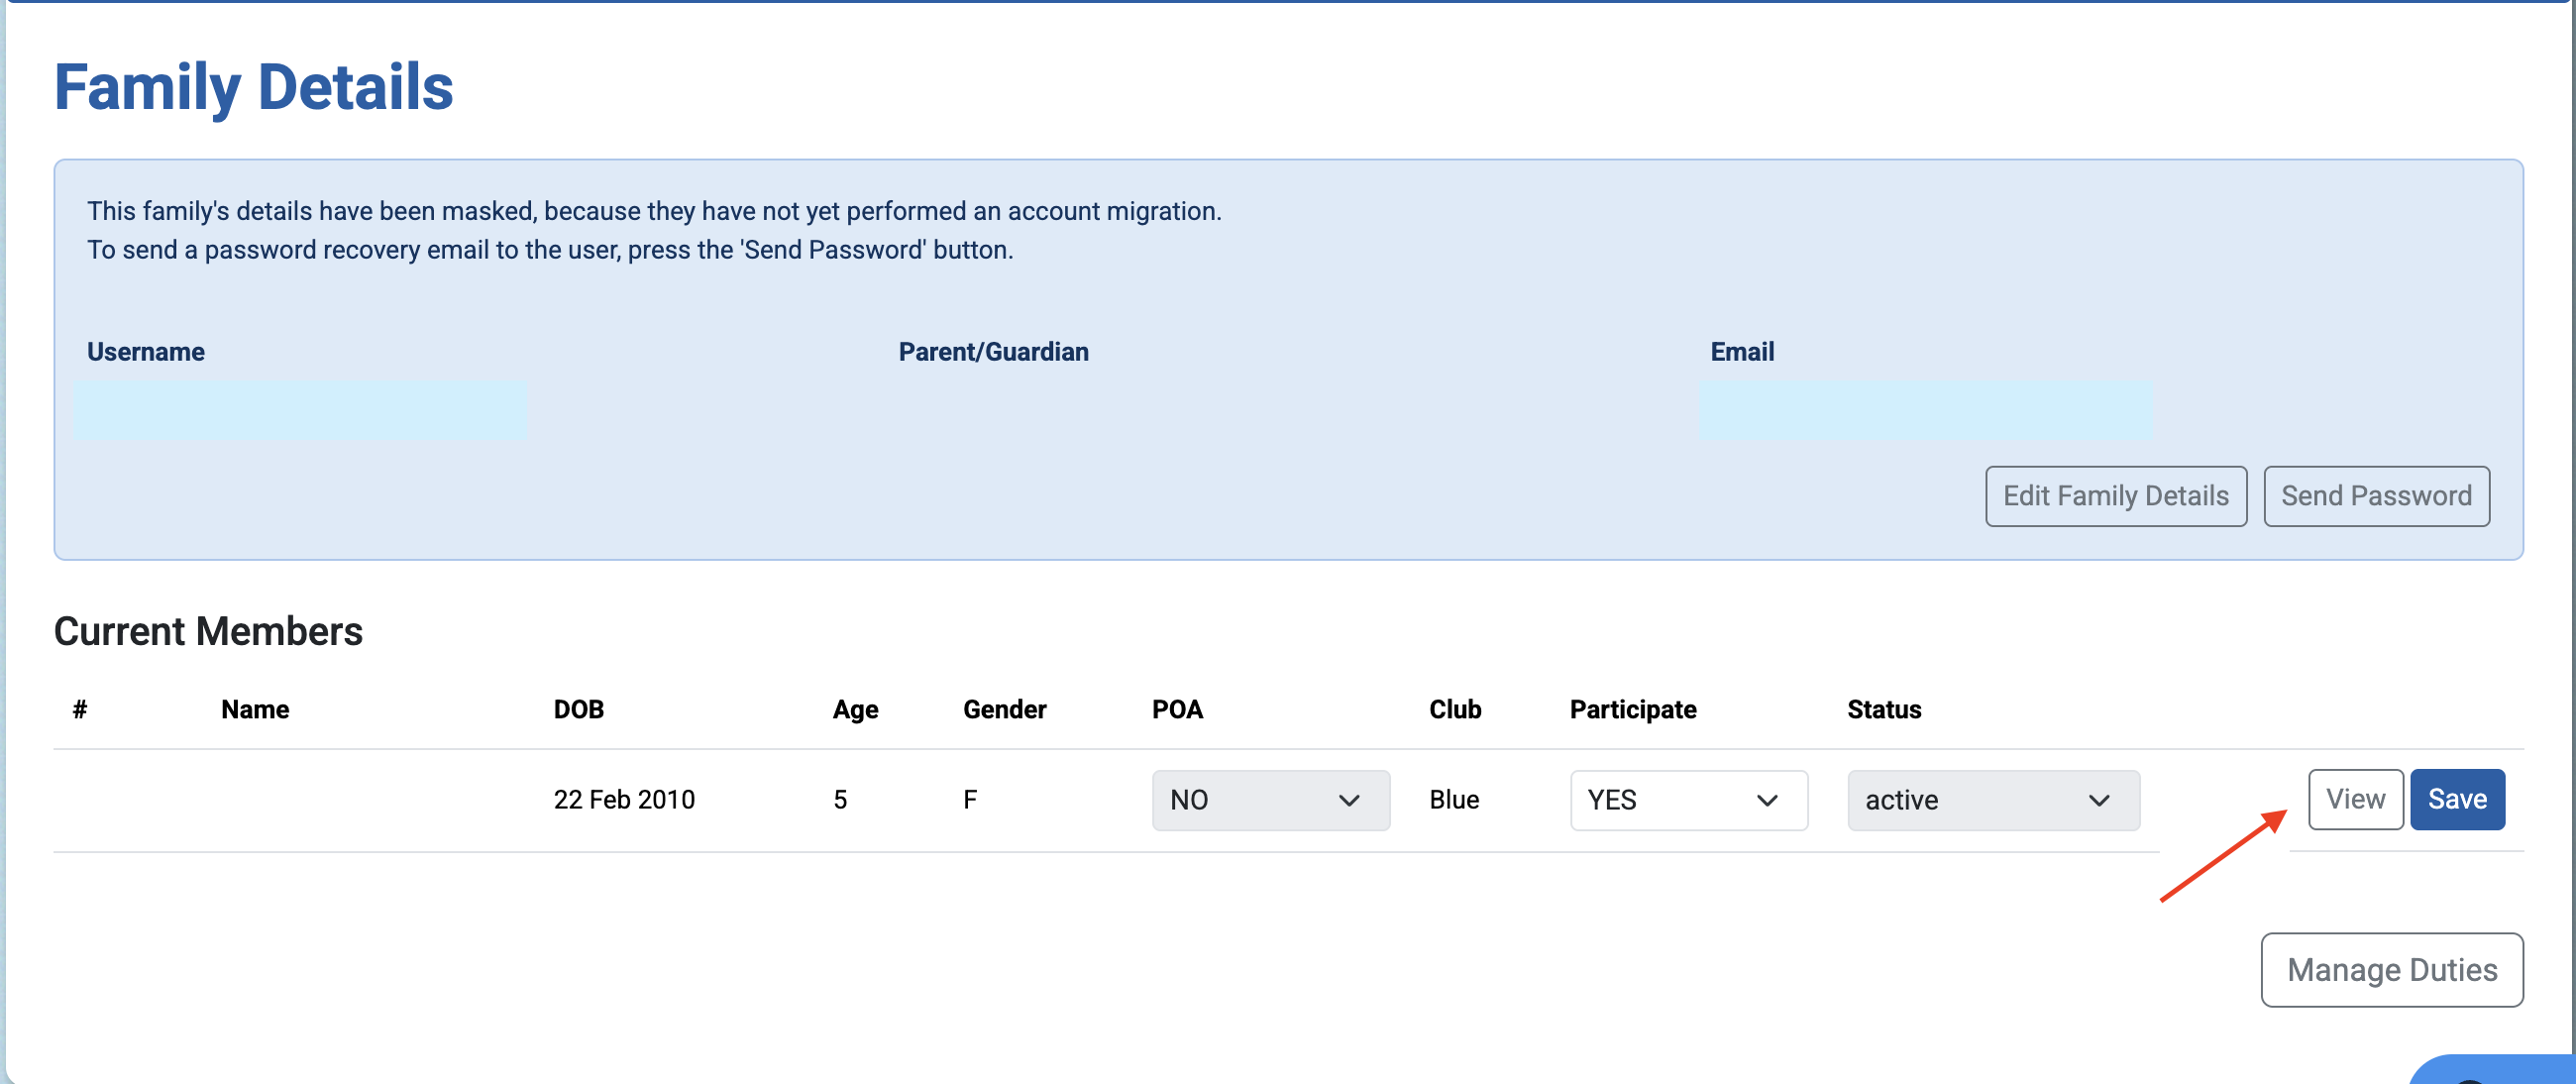This screenshot has width=2576, height=1084.
Task: Click the Parent/Guardian label
Action: point(993,352)
